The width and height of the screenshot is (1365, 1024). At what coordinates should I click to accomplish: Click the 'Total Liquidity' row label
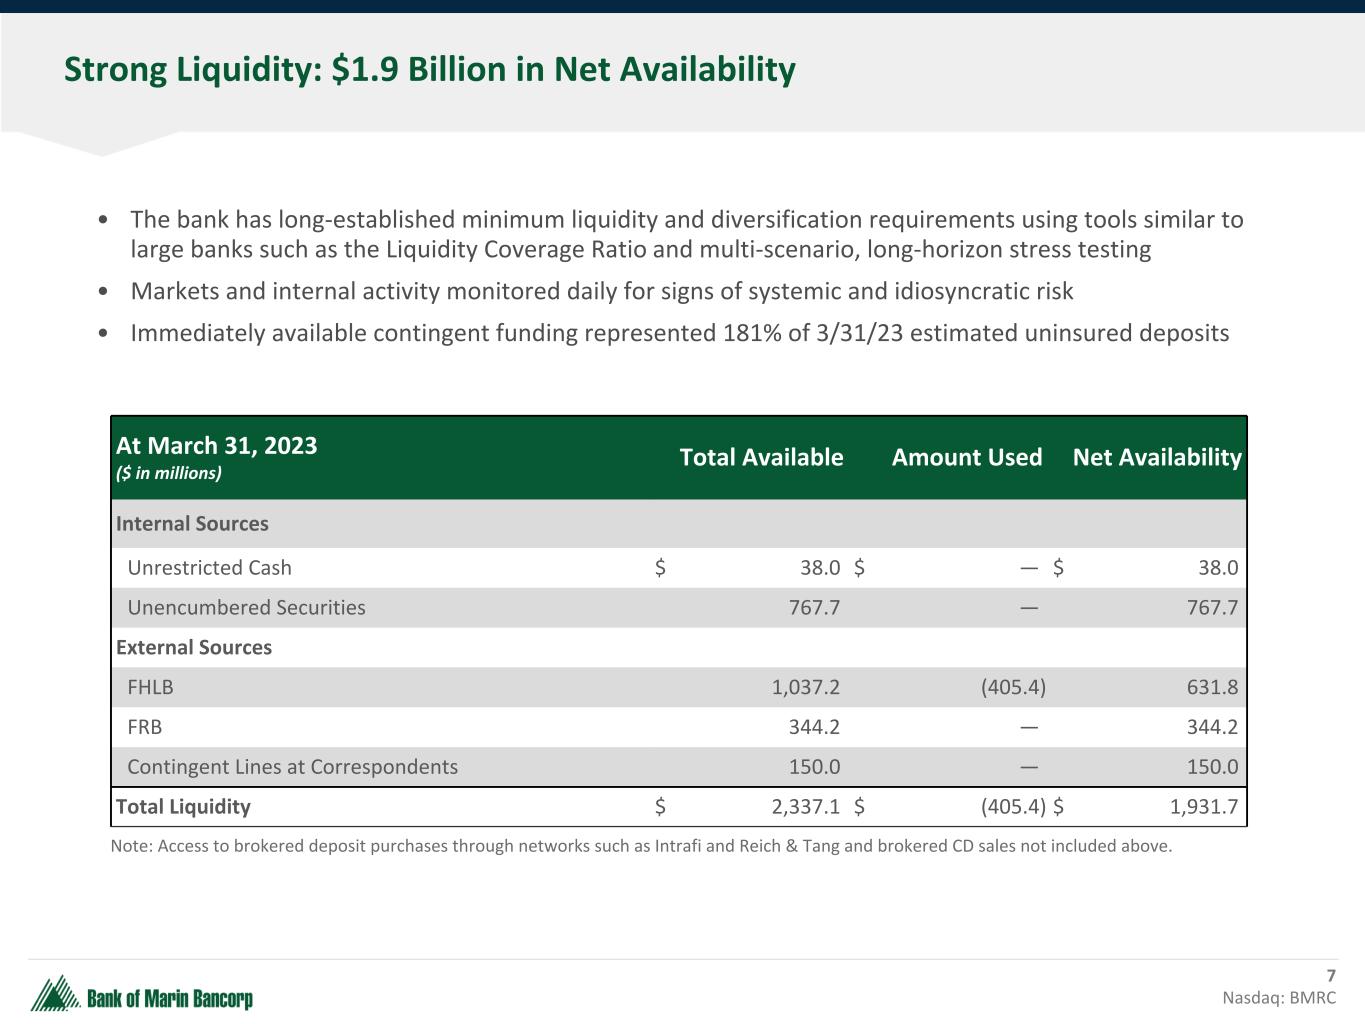click(x=183, y=807)
